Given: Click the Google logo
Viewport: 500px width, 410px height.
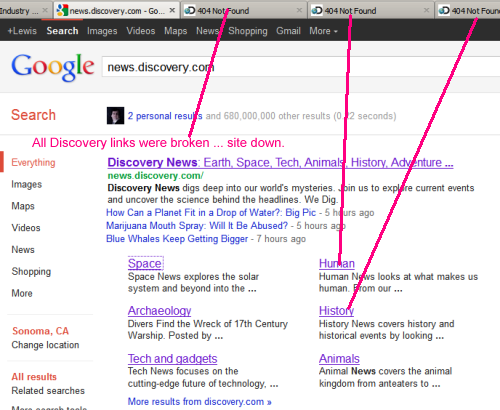Looking at the screenshot, I should pyautogui.click(x=53, y=67).
